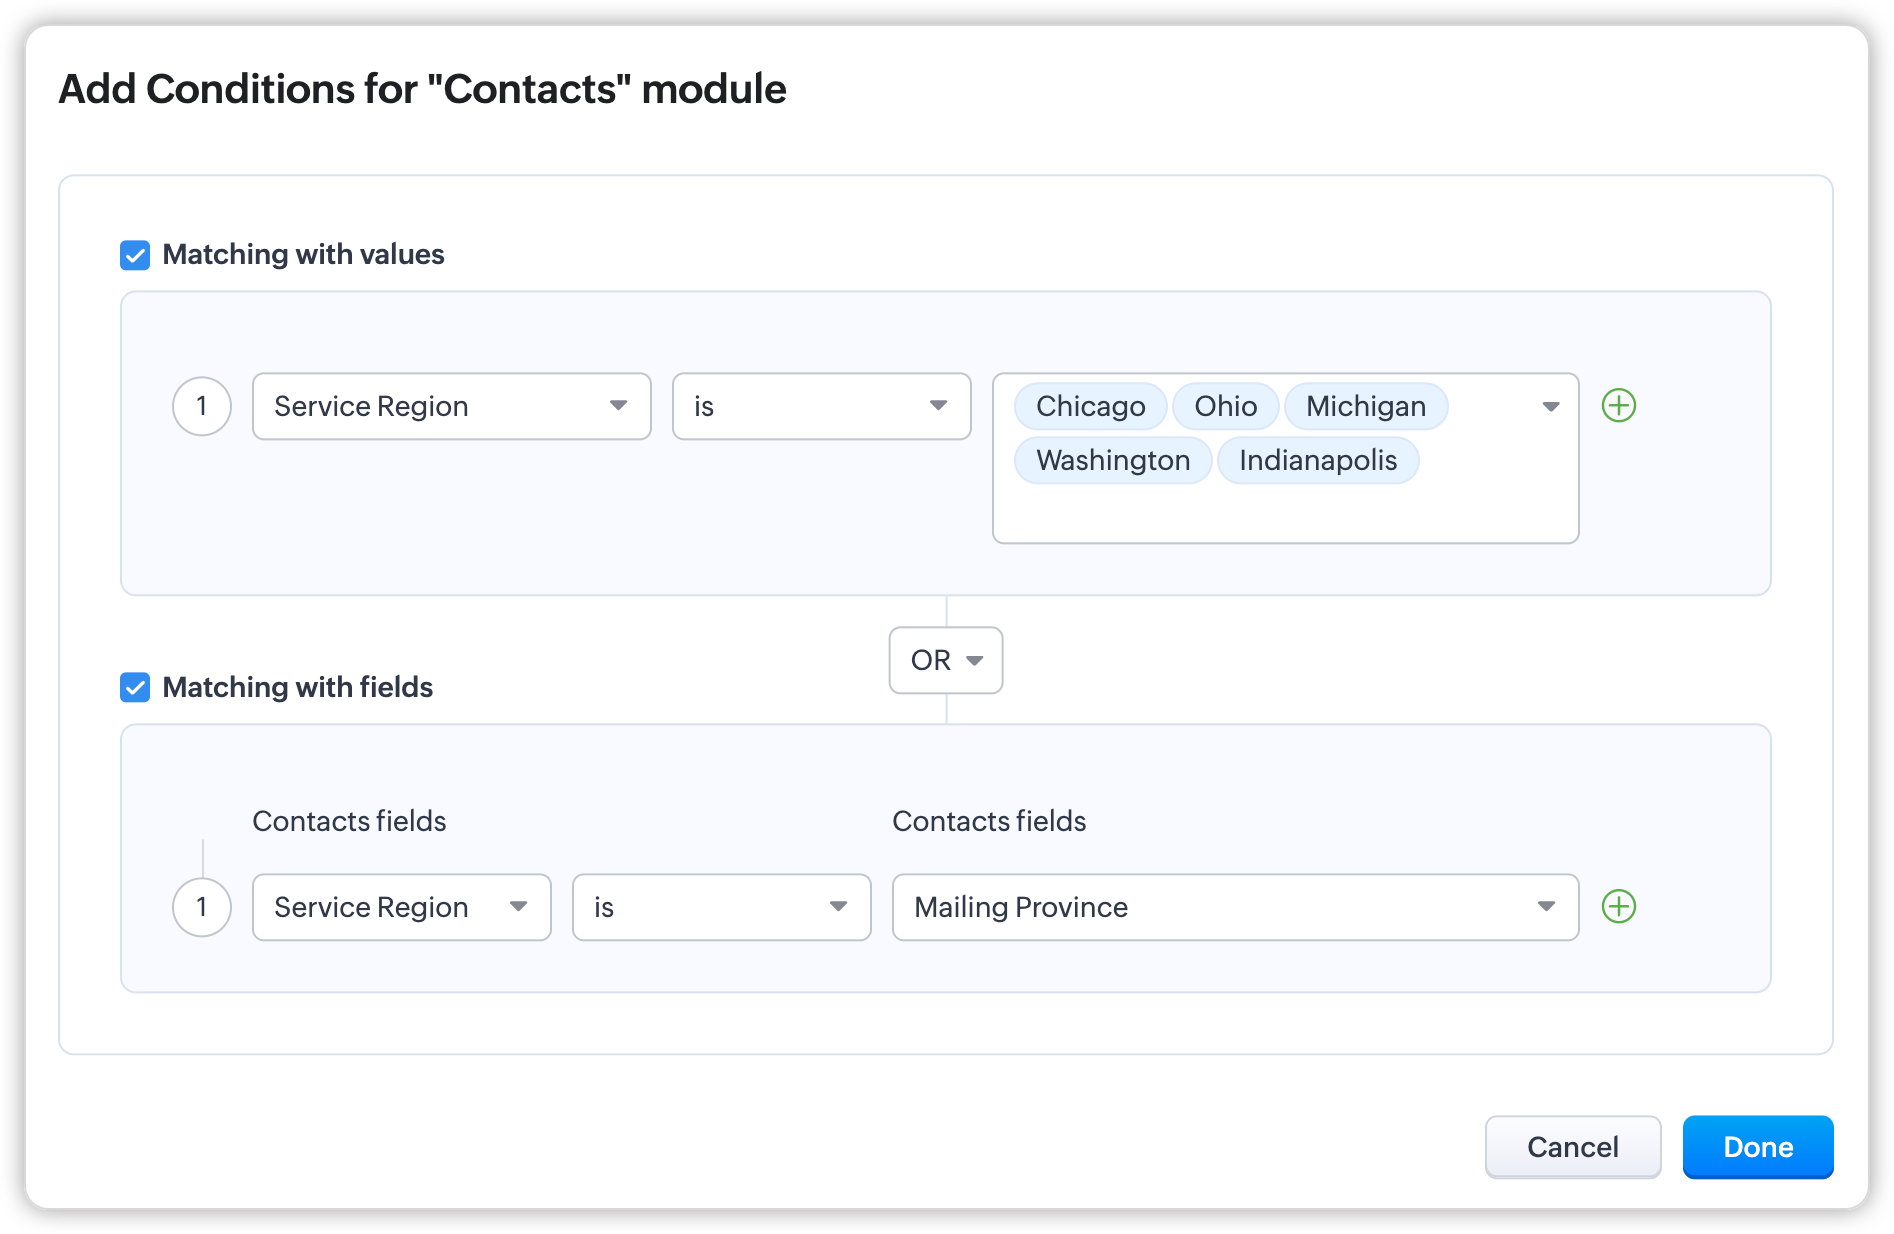Open Service Region dropdown in values section
Viewport: 1894px width, 1234px height.
[x=451, y=406]
